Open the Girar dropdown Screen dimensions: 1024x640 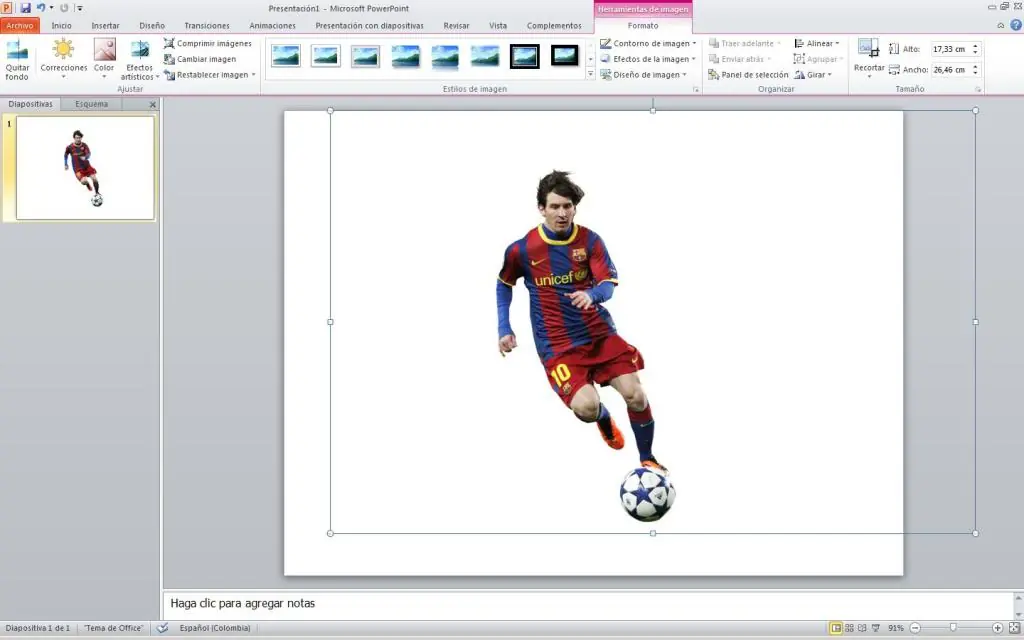[813, 74]
